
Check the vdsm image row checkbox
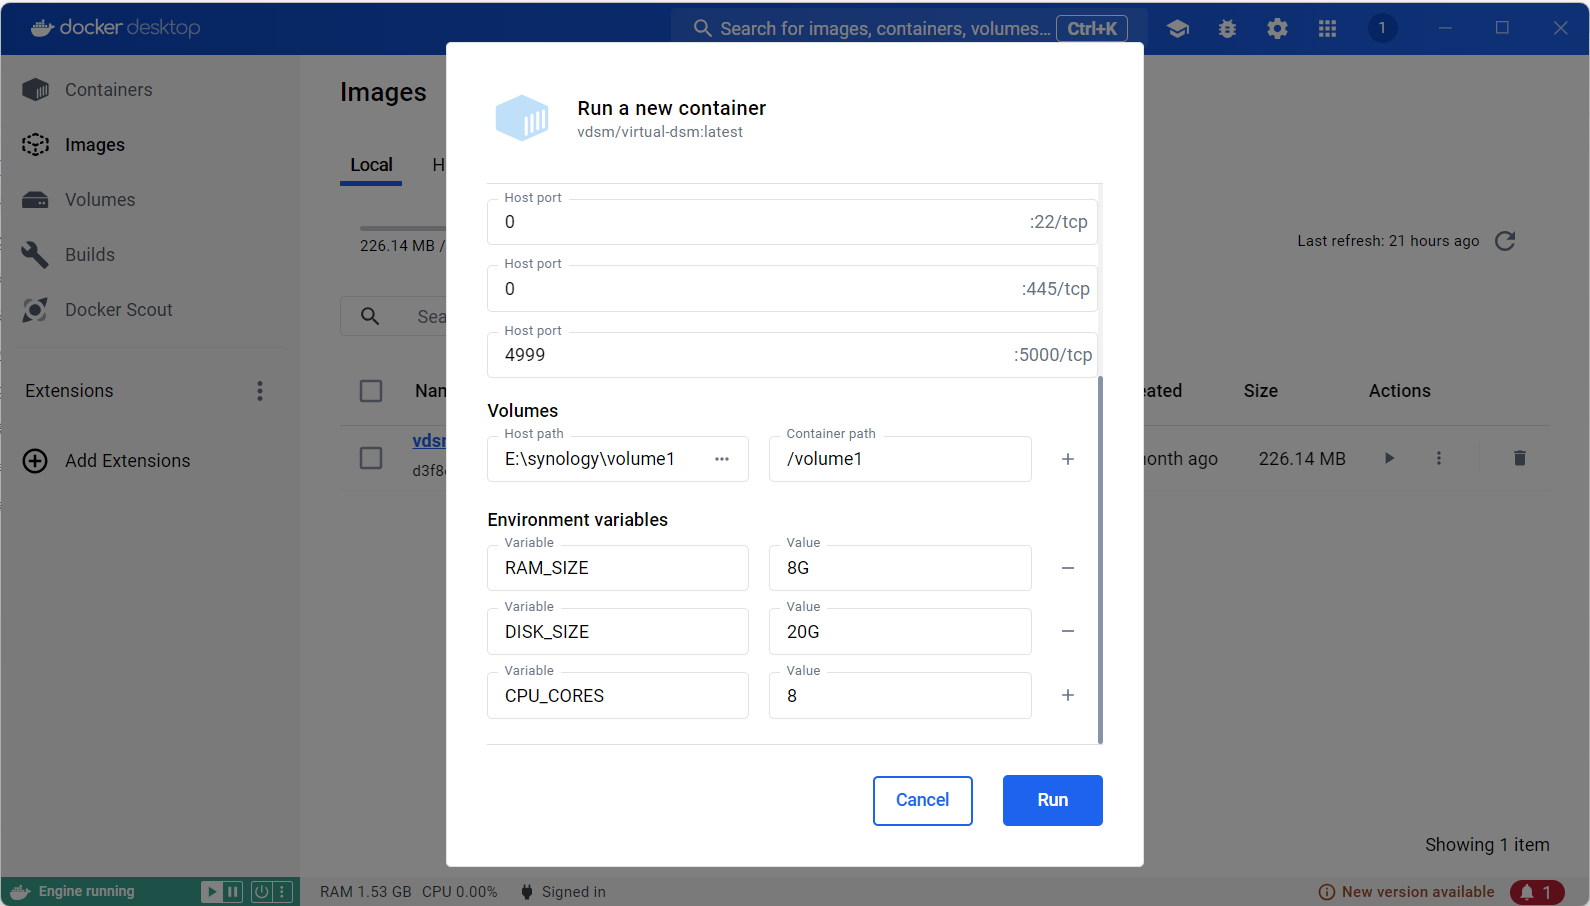click(x=371, y=458)
